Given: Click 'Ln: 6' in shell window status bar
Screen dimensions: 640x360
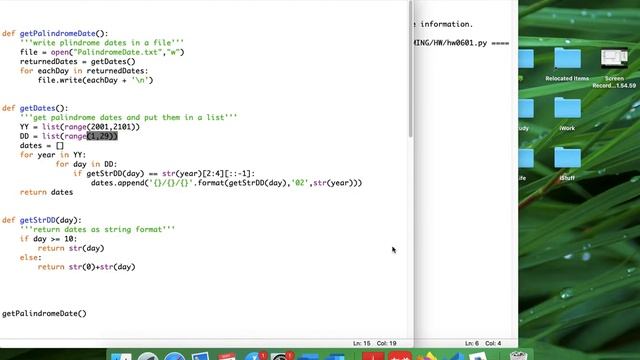Looking at the screenshot, I should pyautogui.click(x=472, y=344).
